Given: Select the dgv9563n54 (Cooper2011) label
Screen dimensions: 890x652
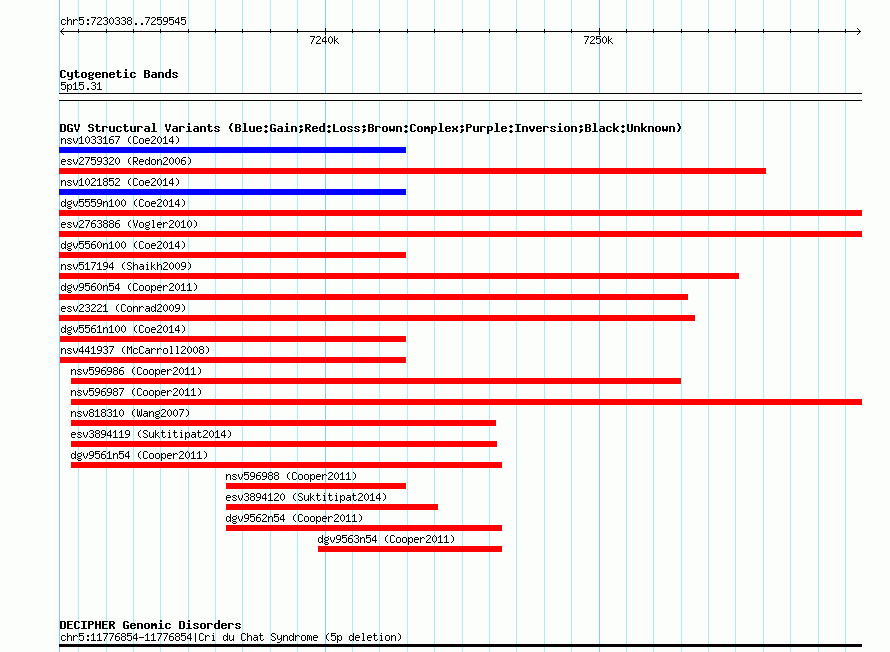Looking at the screenshot, I should (386, 539).
